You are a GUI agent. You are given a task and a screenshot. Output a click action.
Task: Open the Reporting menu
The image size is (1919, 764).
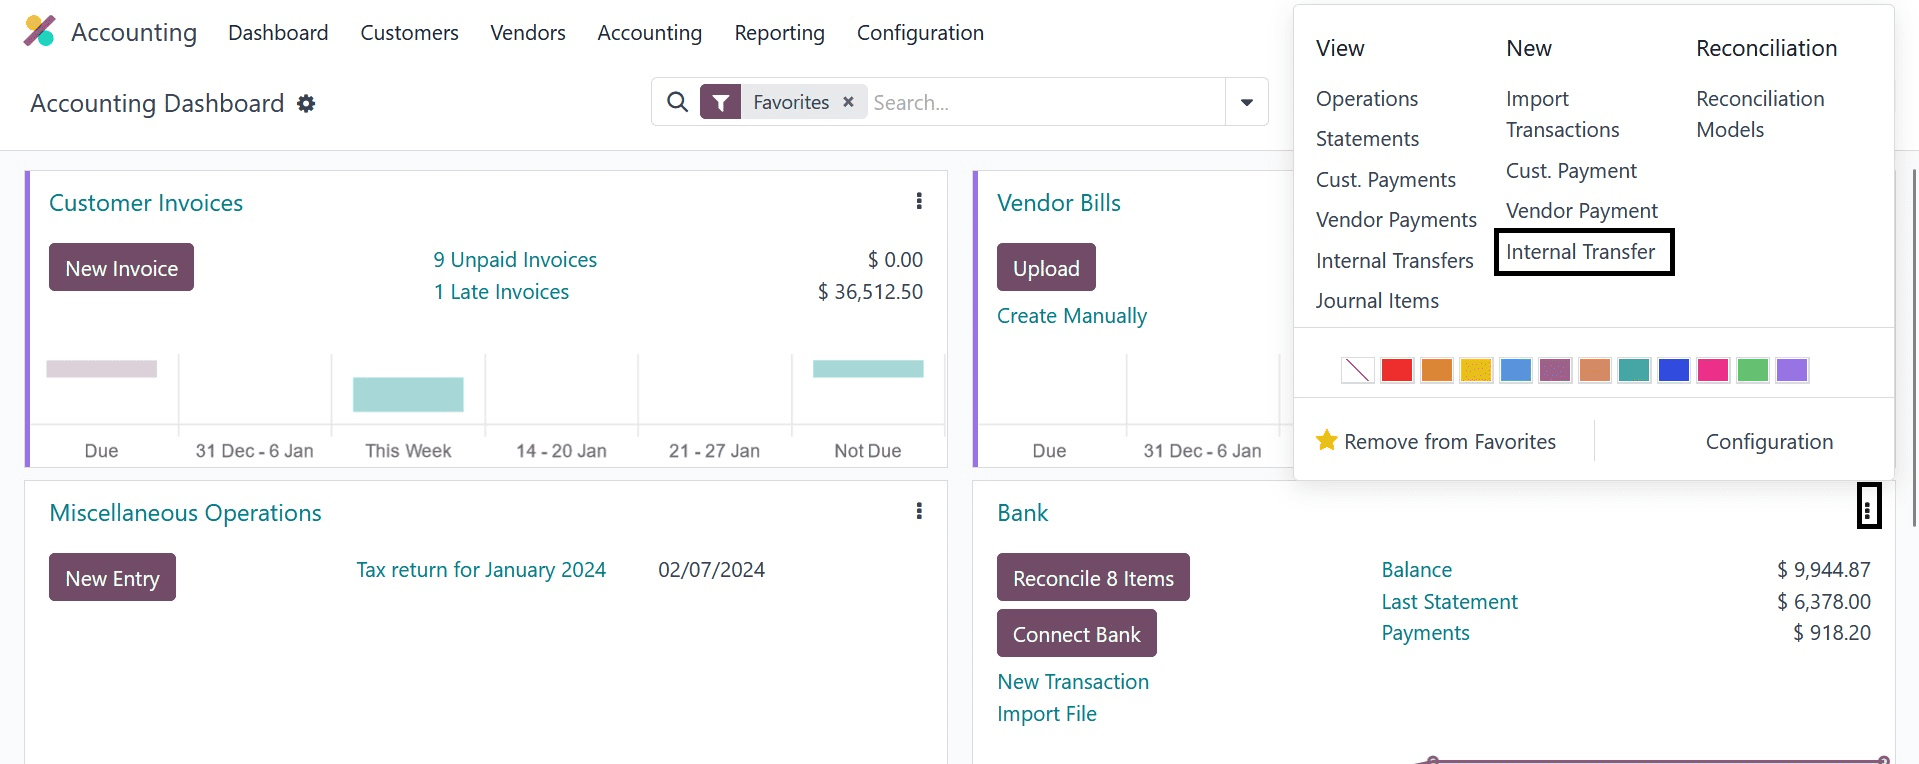779,33
